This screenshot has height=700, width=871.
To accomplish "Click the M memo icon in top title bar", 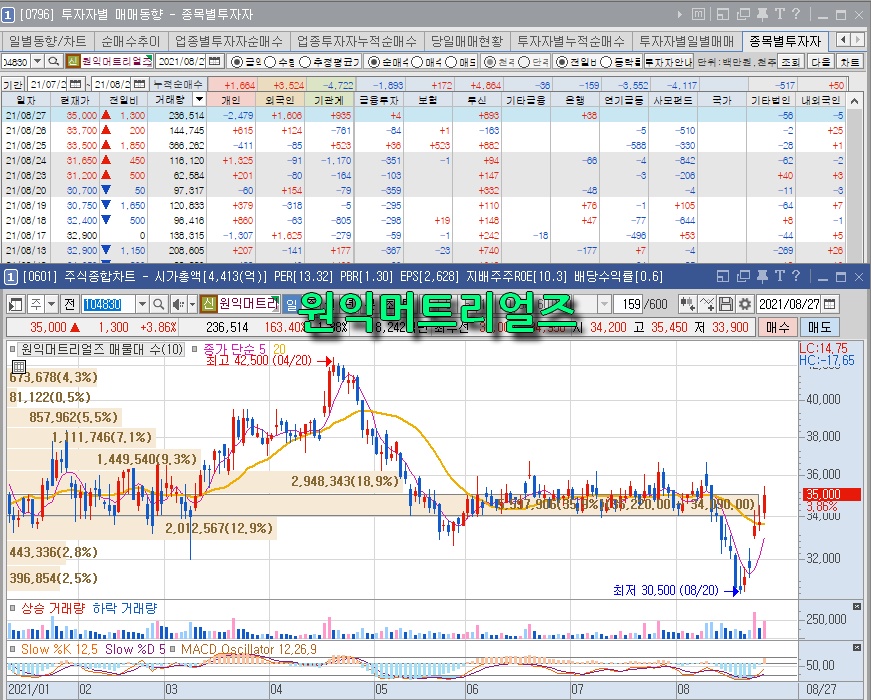I will coord(699,14).
